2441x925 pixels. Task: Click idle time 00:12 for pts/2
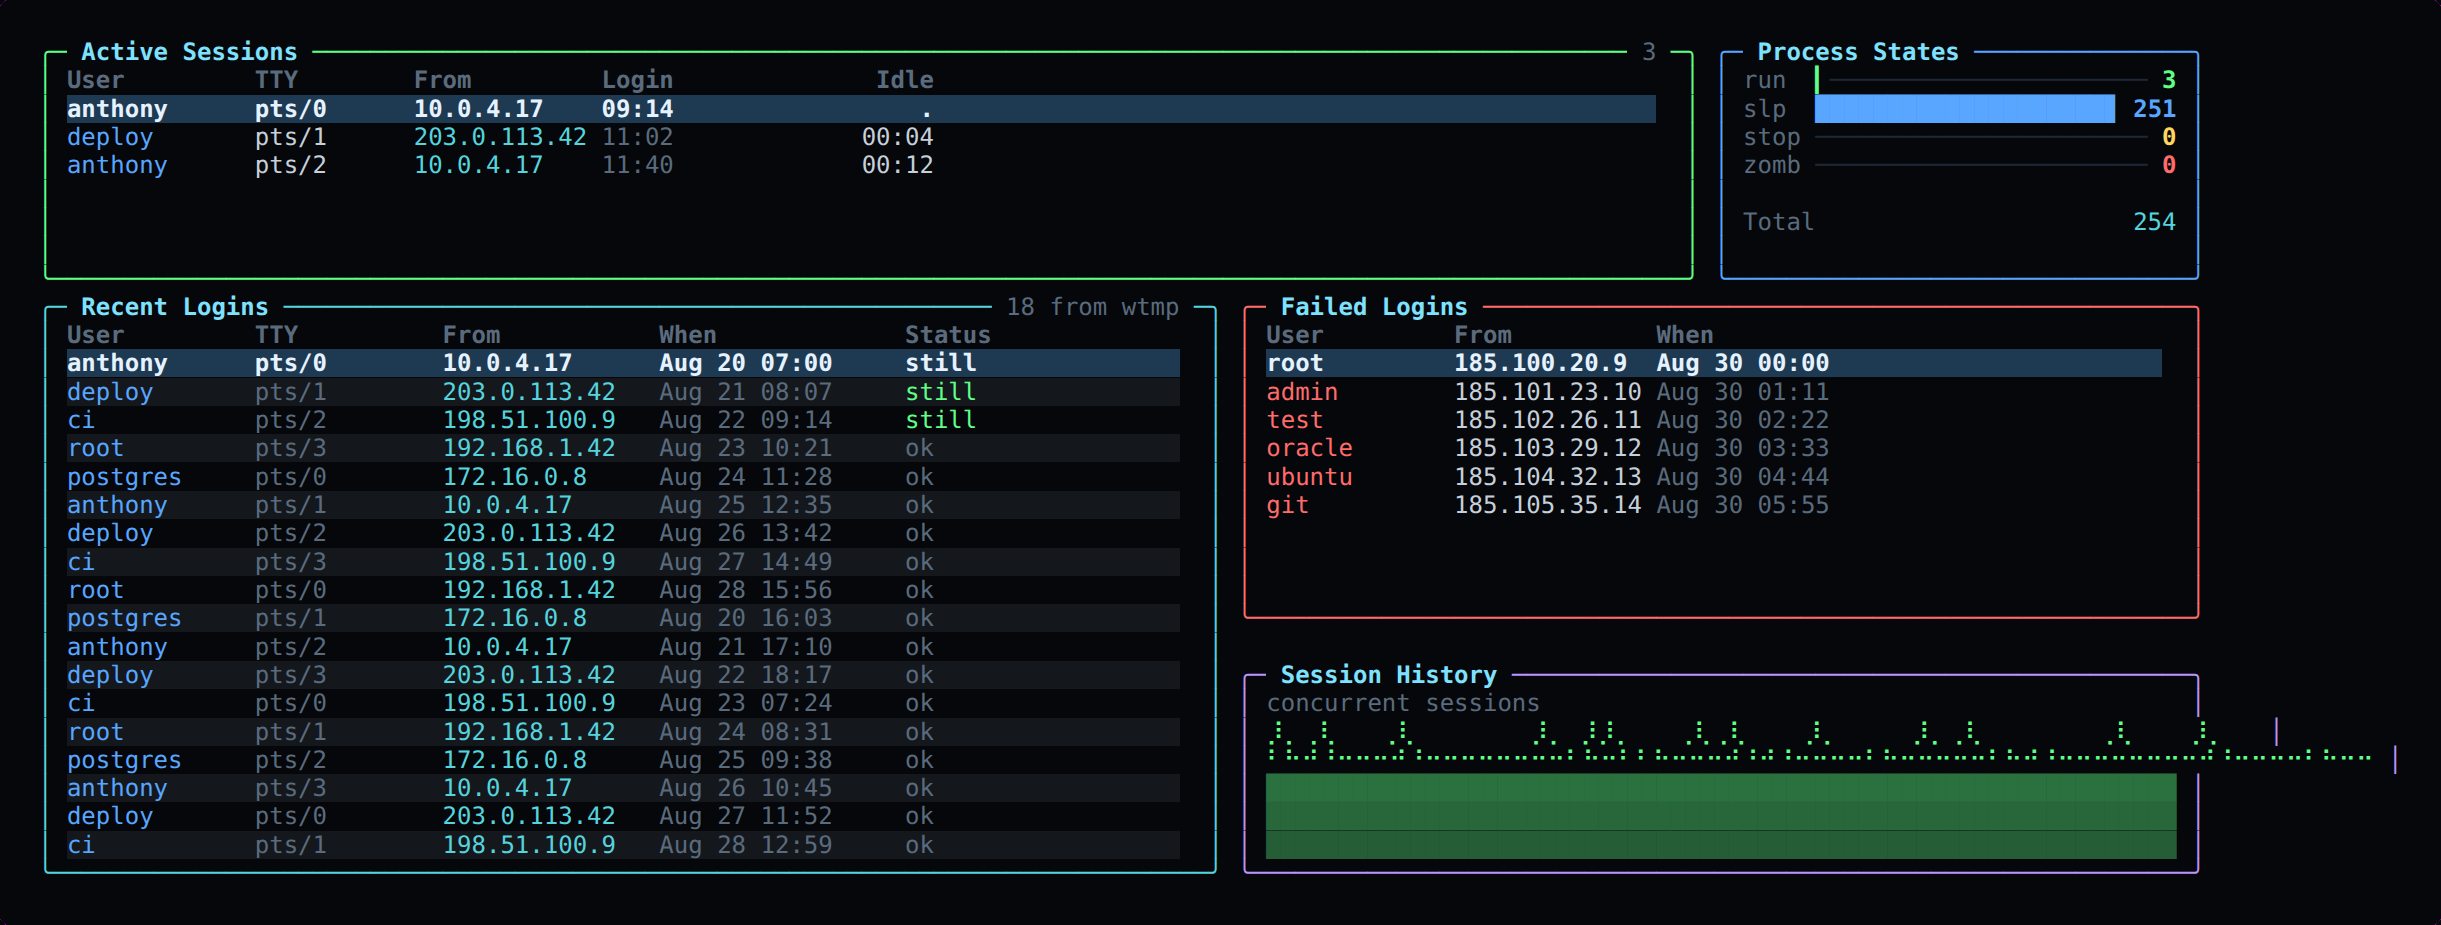pyautogui.click(x=898, y=165)
